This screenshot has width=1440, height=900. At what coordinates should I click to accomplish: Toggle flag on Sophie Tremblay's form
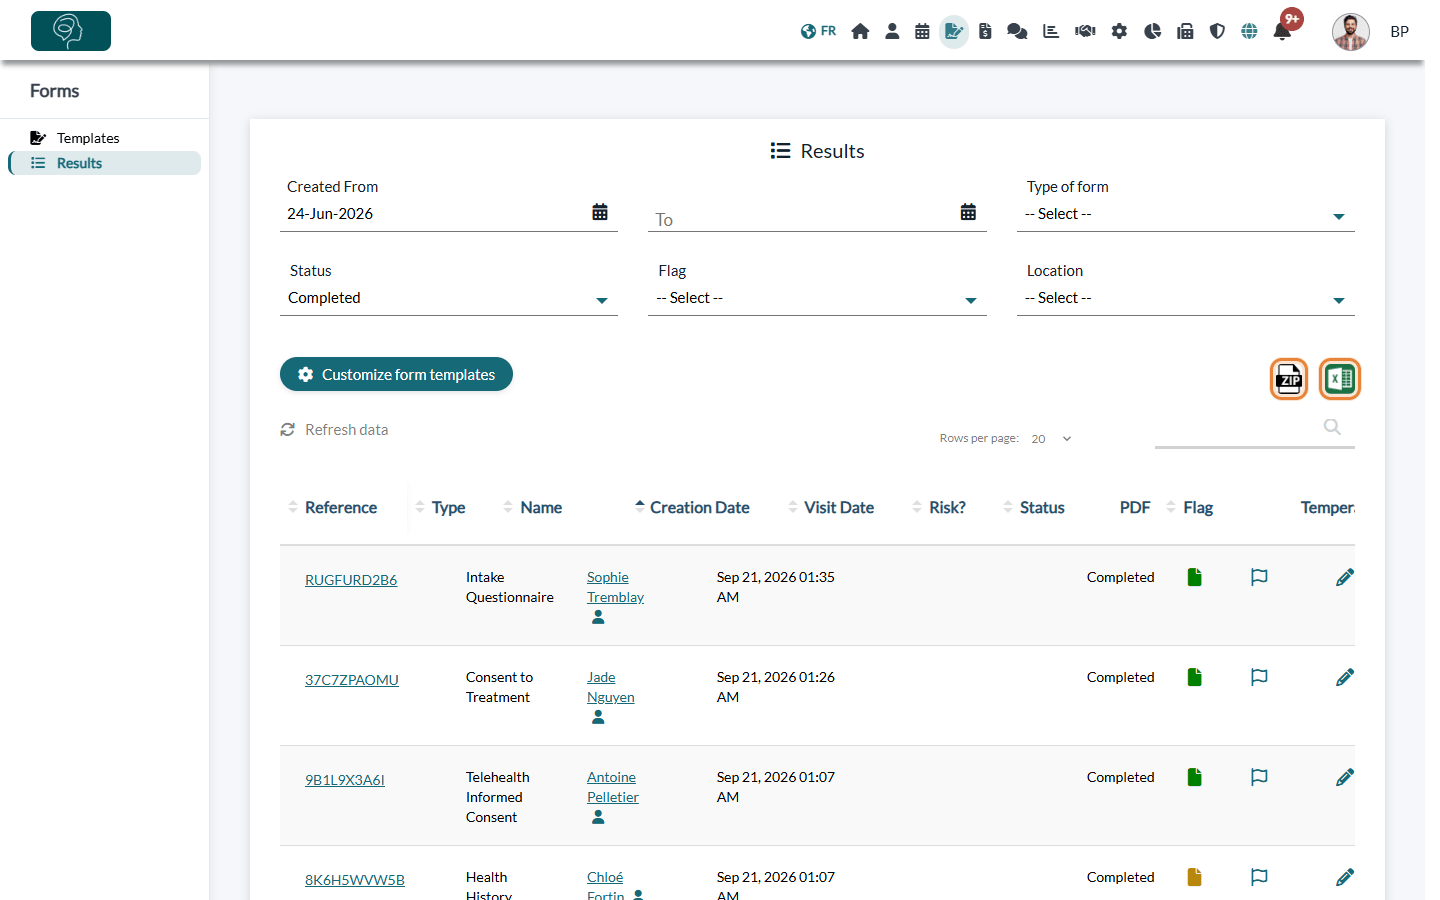pyautogui.click(x=1259, y=577)
